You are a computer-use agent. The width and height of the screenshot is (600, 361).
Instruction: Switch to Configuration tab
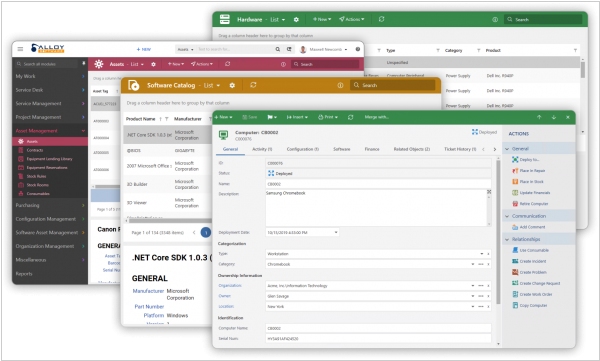[x=303, y=149]
